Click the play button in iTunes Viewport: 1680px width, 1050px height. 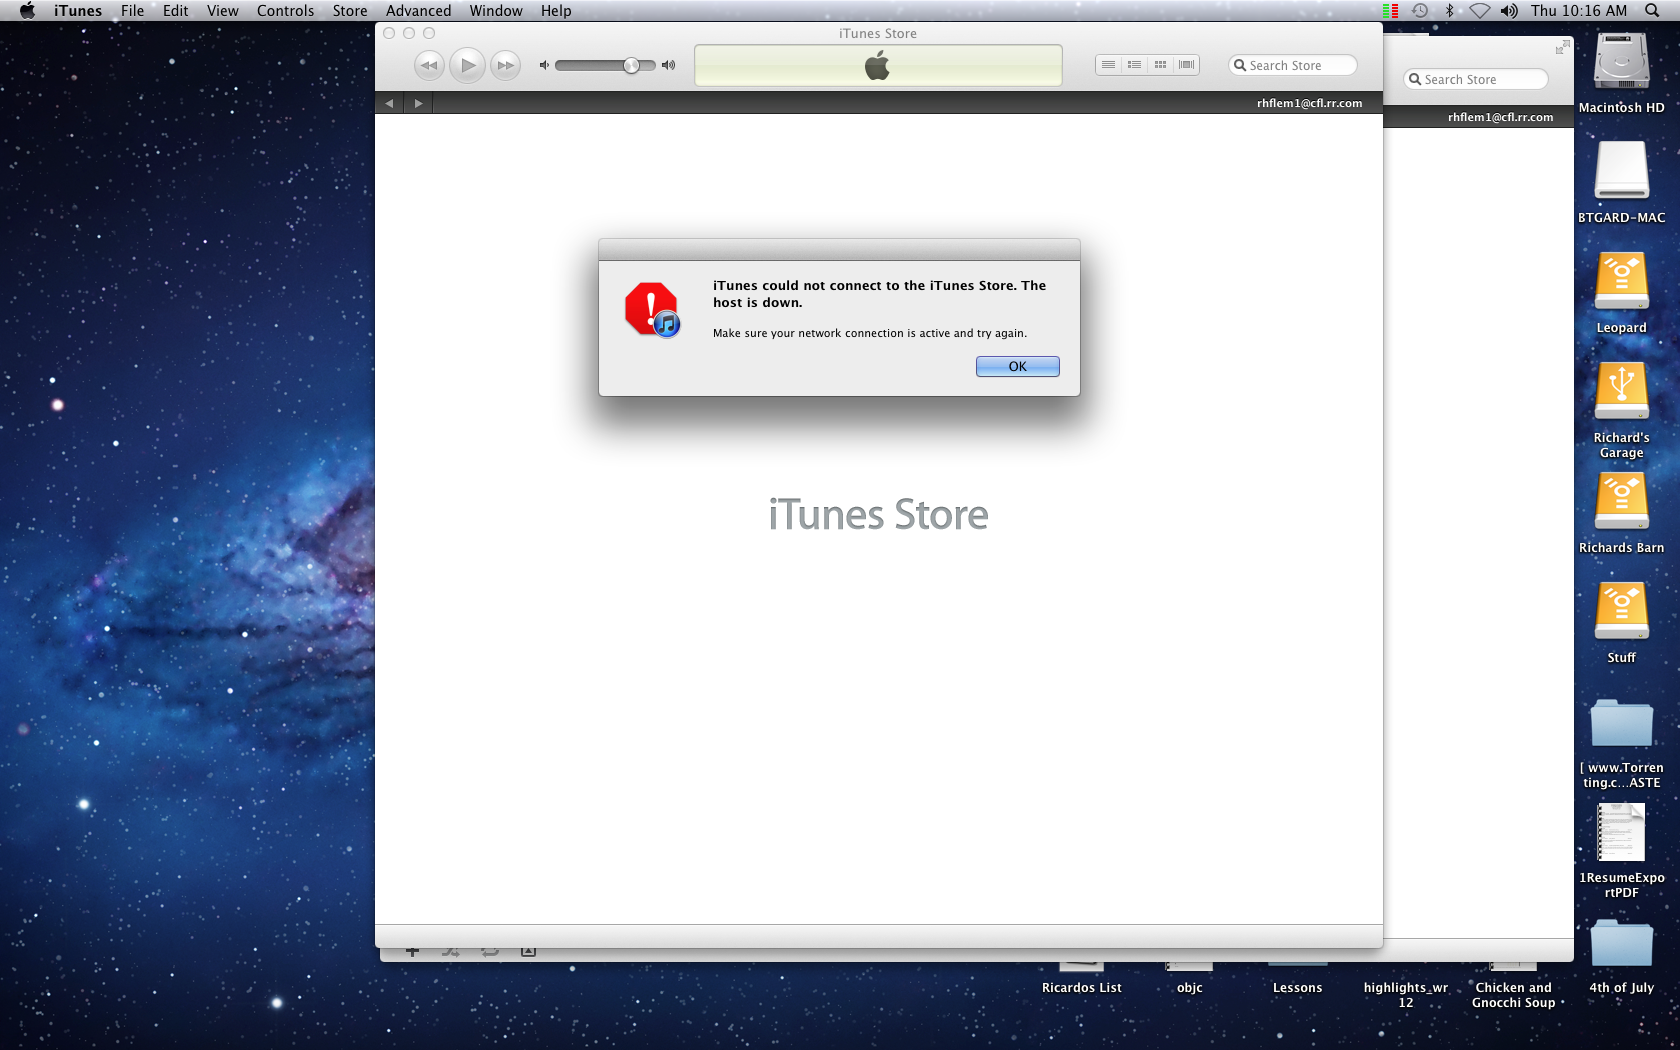467,65
